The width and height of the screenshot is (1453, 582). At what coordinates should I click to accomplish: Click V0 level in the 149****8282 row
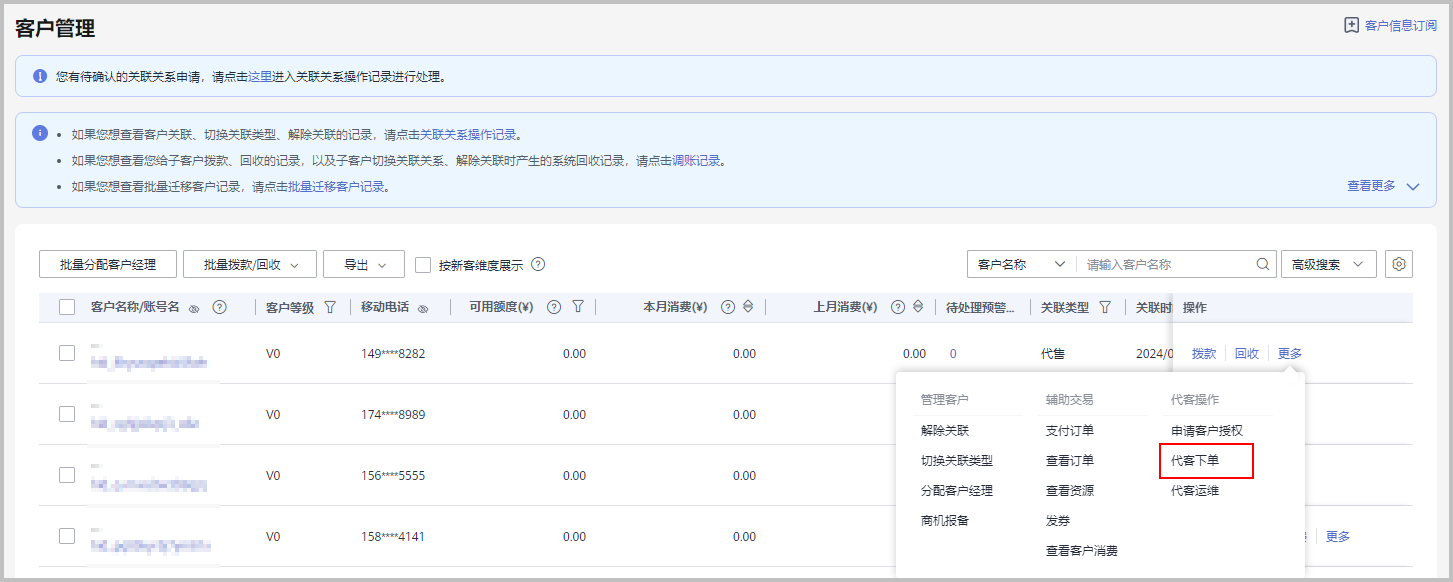click(x=273, y=354)
